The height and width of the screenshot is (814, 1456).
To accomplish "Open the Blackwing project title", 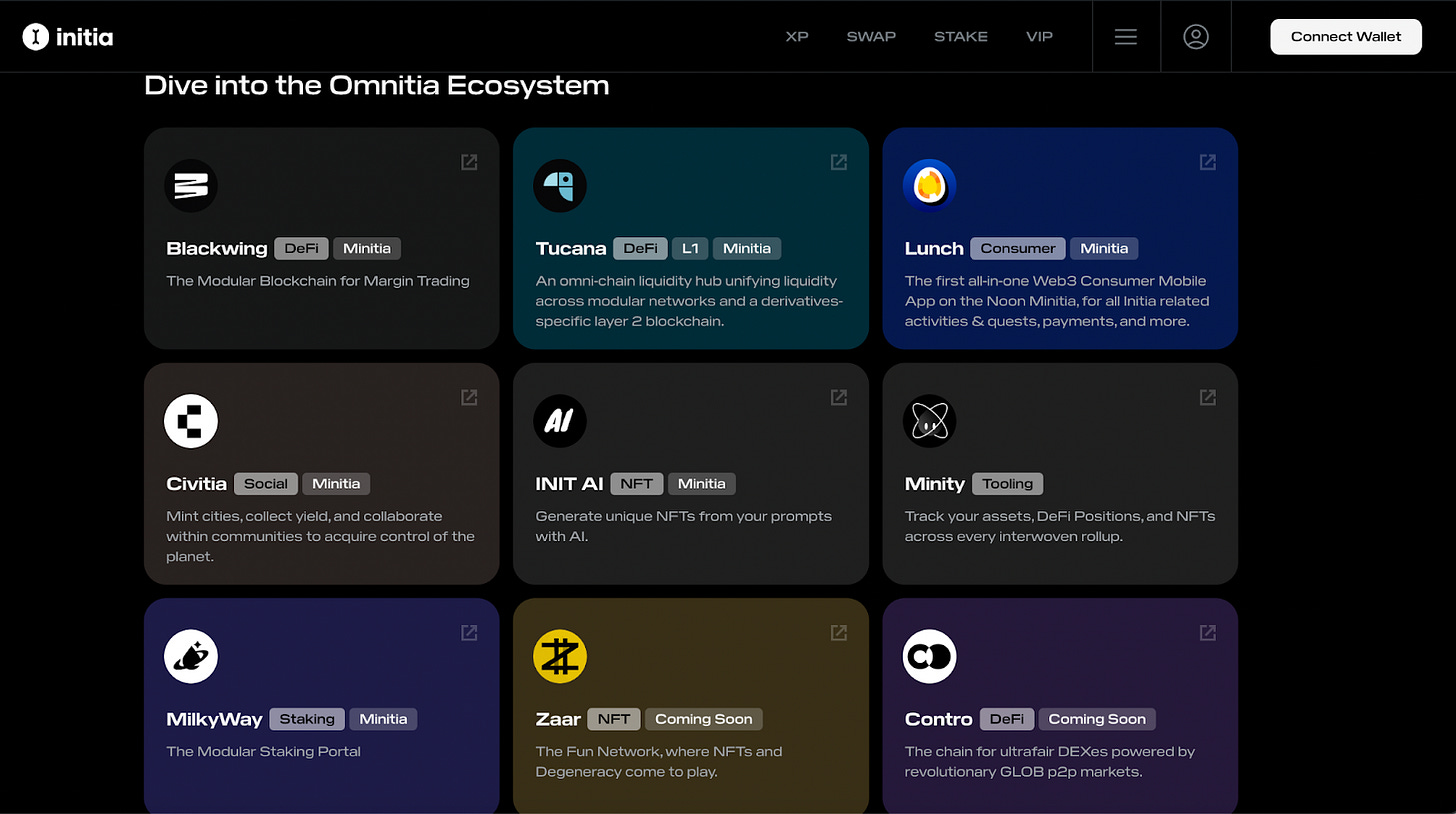I will (x=217, y=249).
